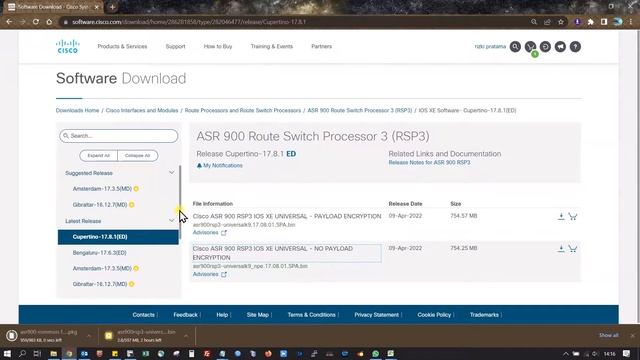Viewport: 640px width, 360px height.
Task: Open the logout arrow icon in the Cisco header
Action: (x=545, y=47)
